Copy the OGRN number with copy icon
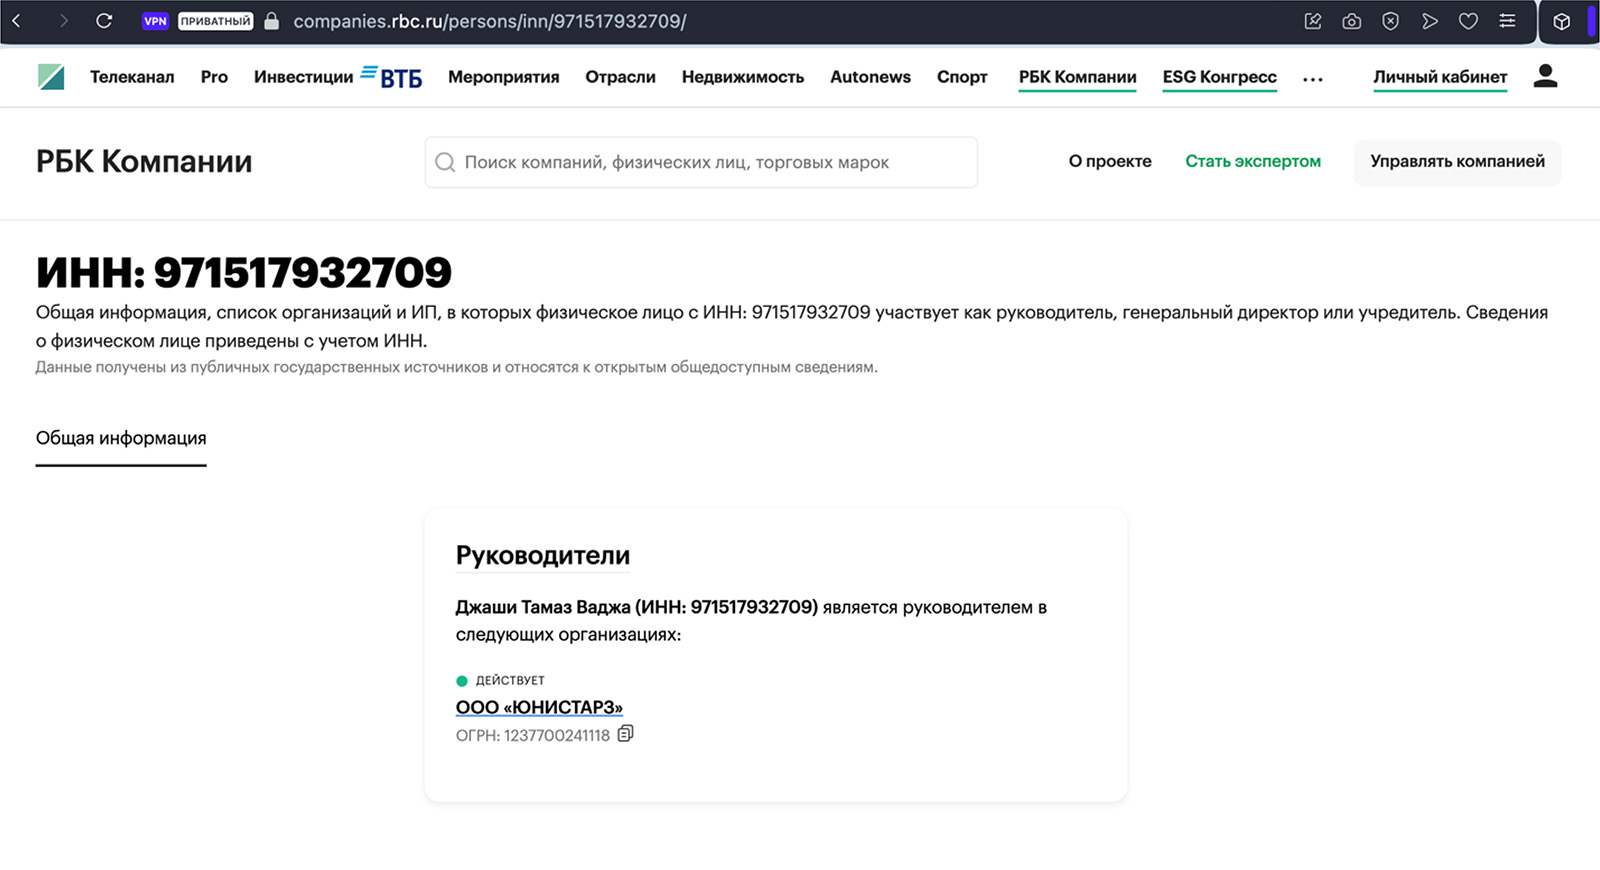 click(x=625, y=734)
